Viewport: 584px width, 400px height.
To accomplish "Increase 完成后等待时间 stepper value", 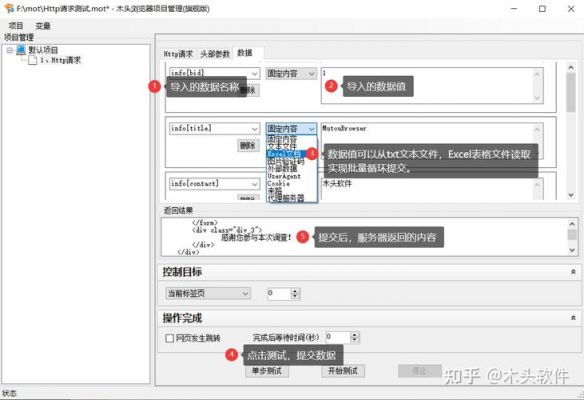I will click(x=355, y=334).
